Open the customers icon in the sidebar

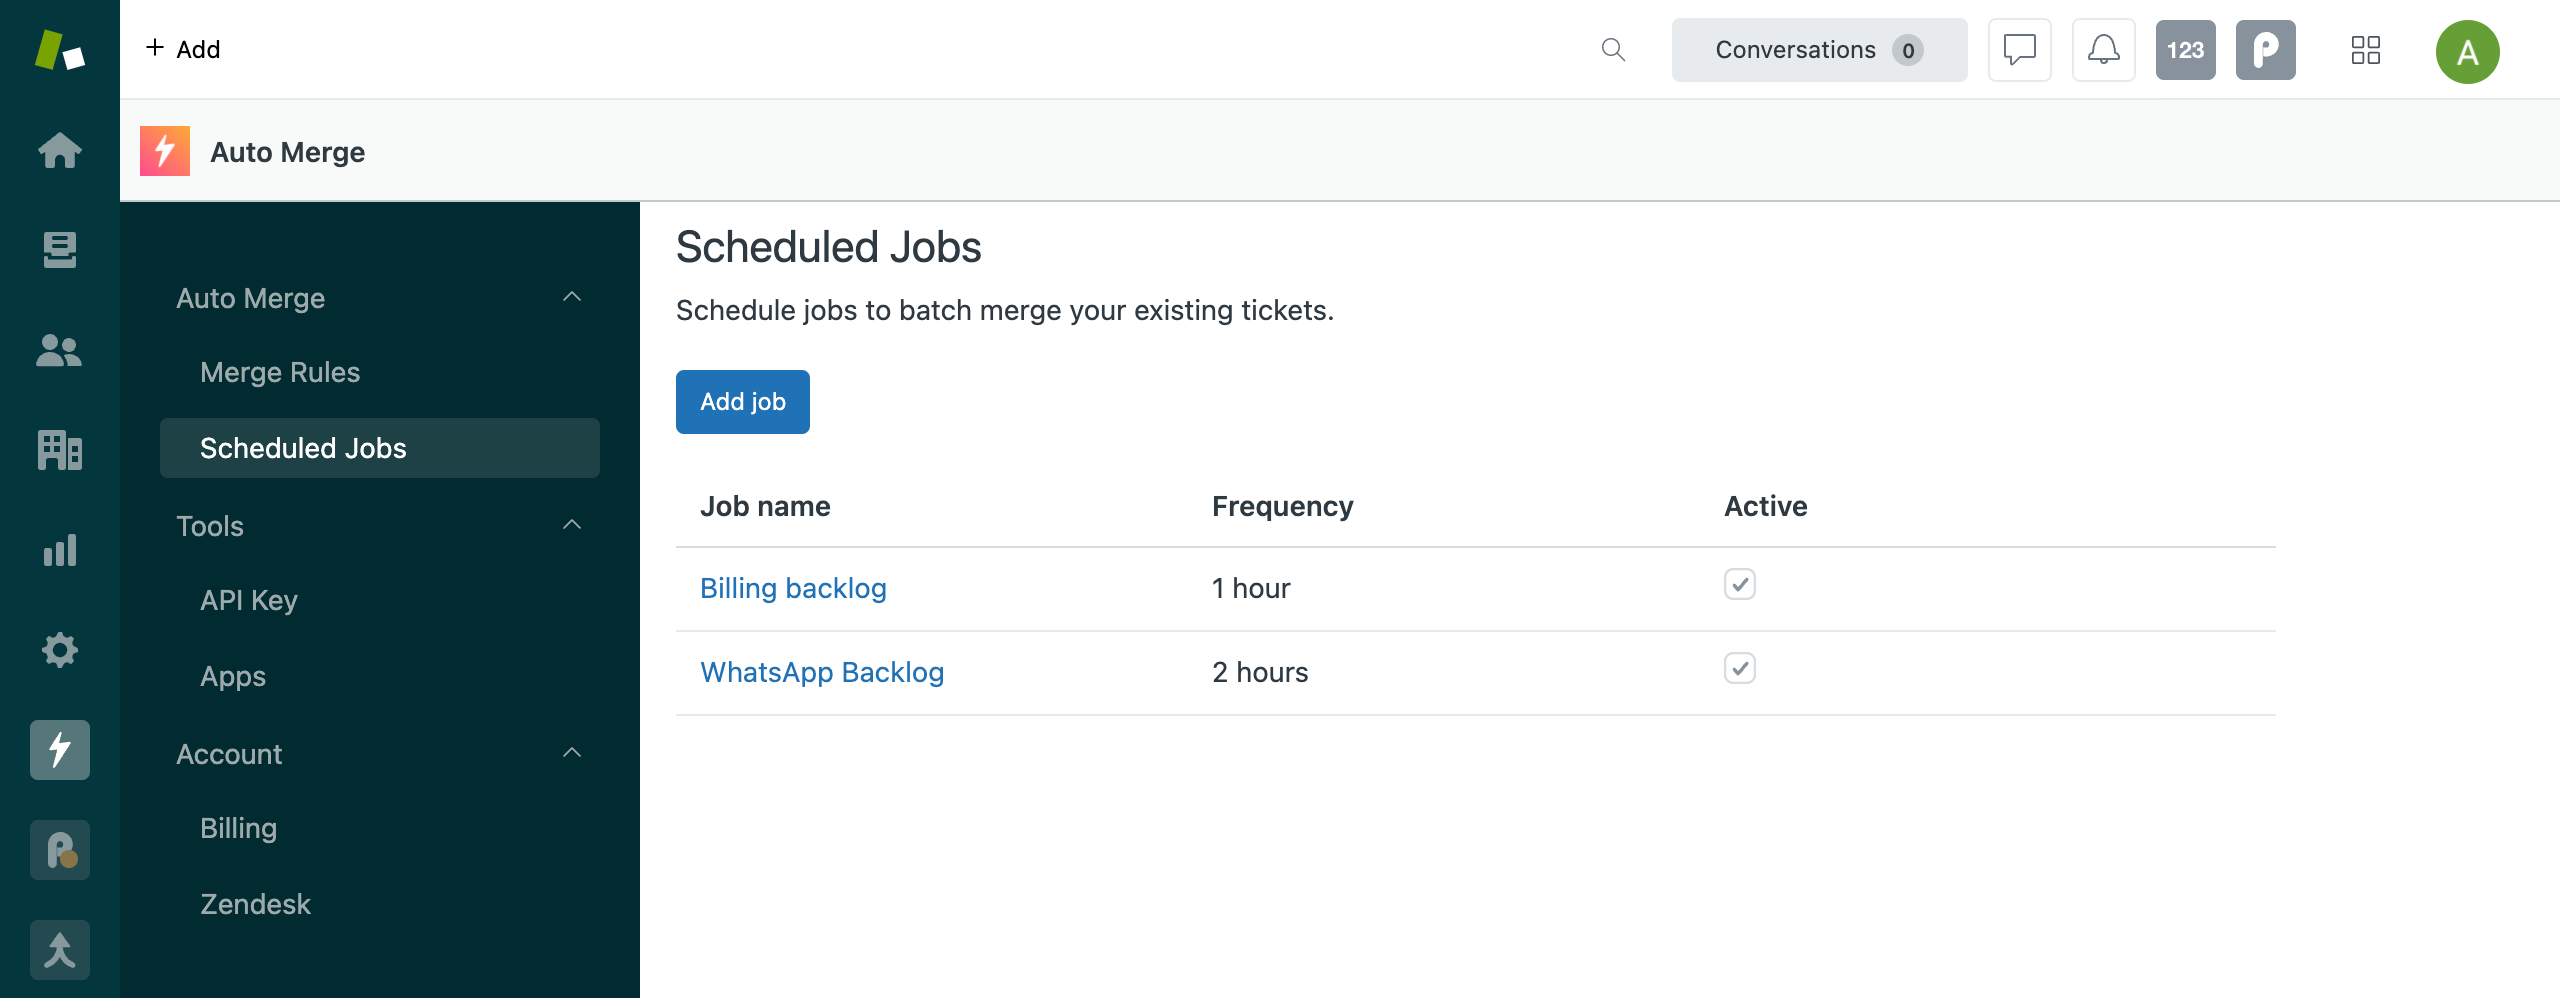click(x=60, y=350)
